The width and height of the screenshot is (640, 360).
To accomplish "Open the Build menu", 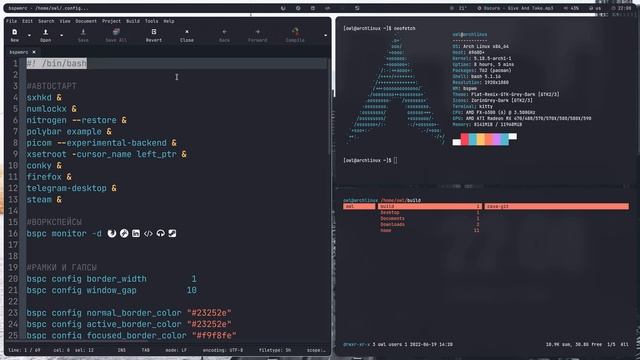I will click(x=133, y=21).
